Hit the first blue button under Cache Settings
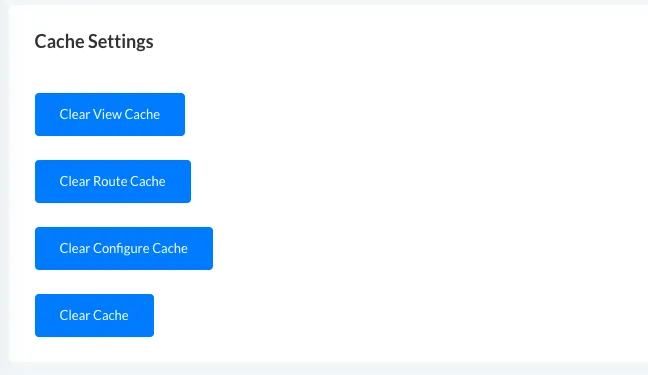Viewport: 648px width, 375px height. tap(110, 115)
